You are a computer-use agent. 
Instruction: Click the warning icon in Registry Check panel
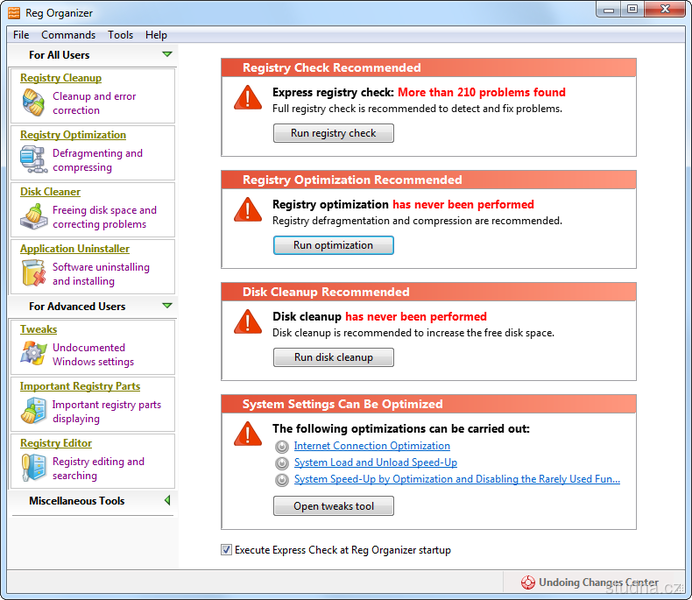click(248, 98)
